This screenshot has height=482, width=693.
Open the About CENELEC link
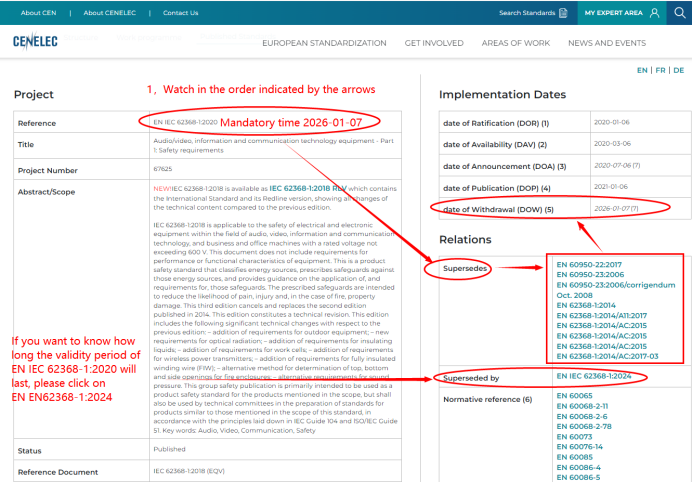coord(112,13)
